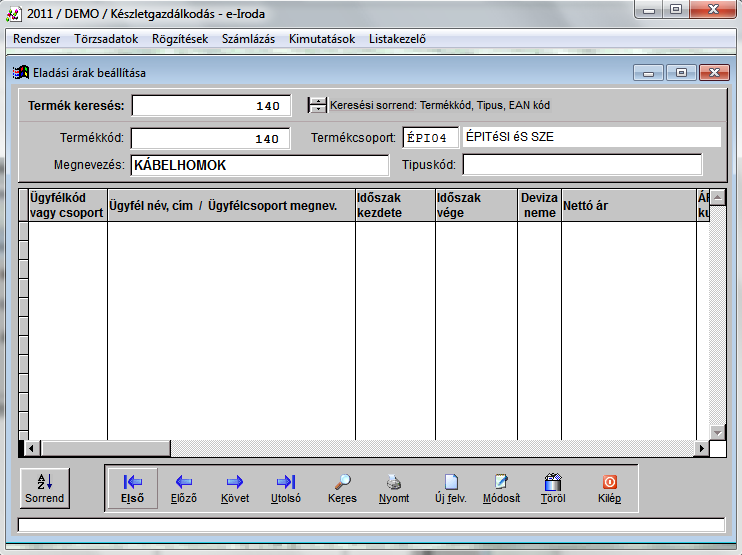Jump to last record with Utolsó
742x555 pixels.
(286, 488)
